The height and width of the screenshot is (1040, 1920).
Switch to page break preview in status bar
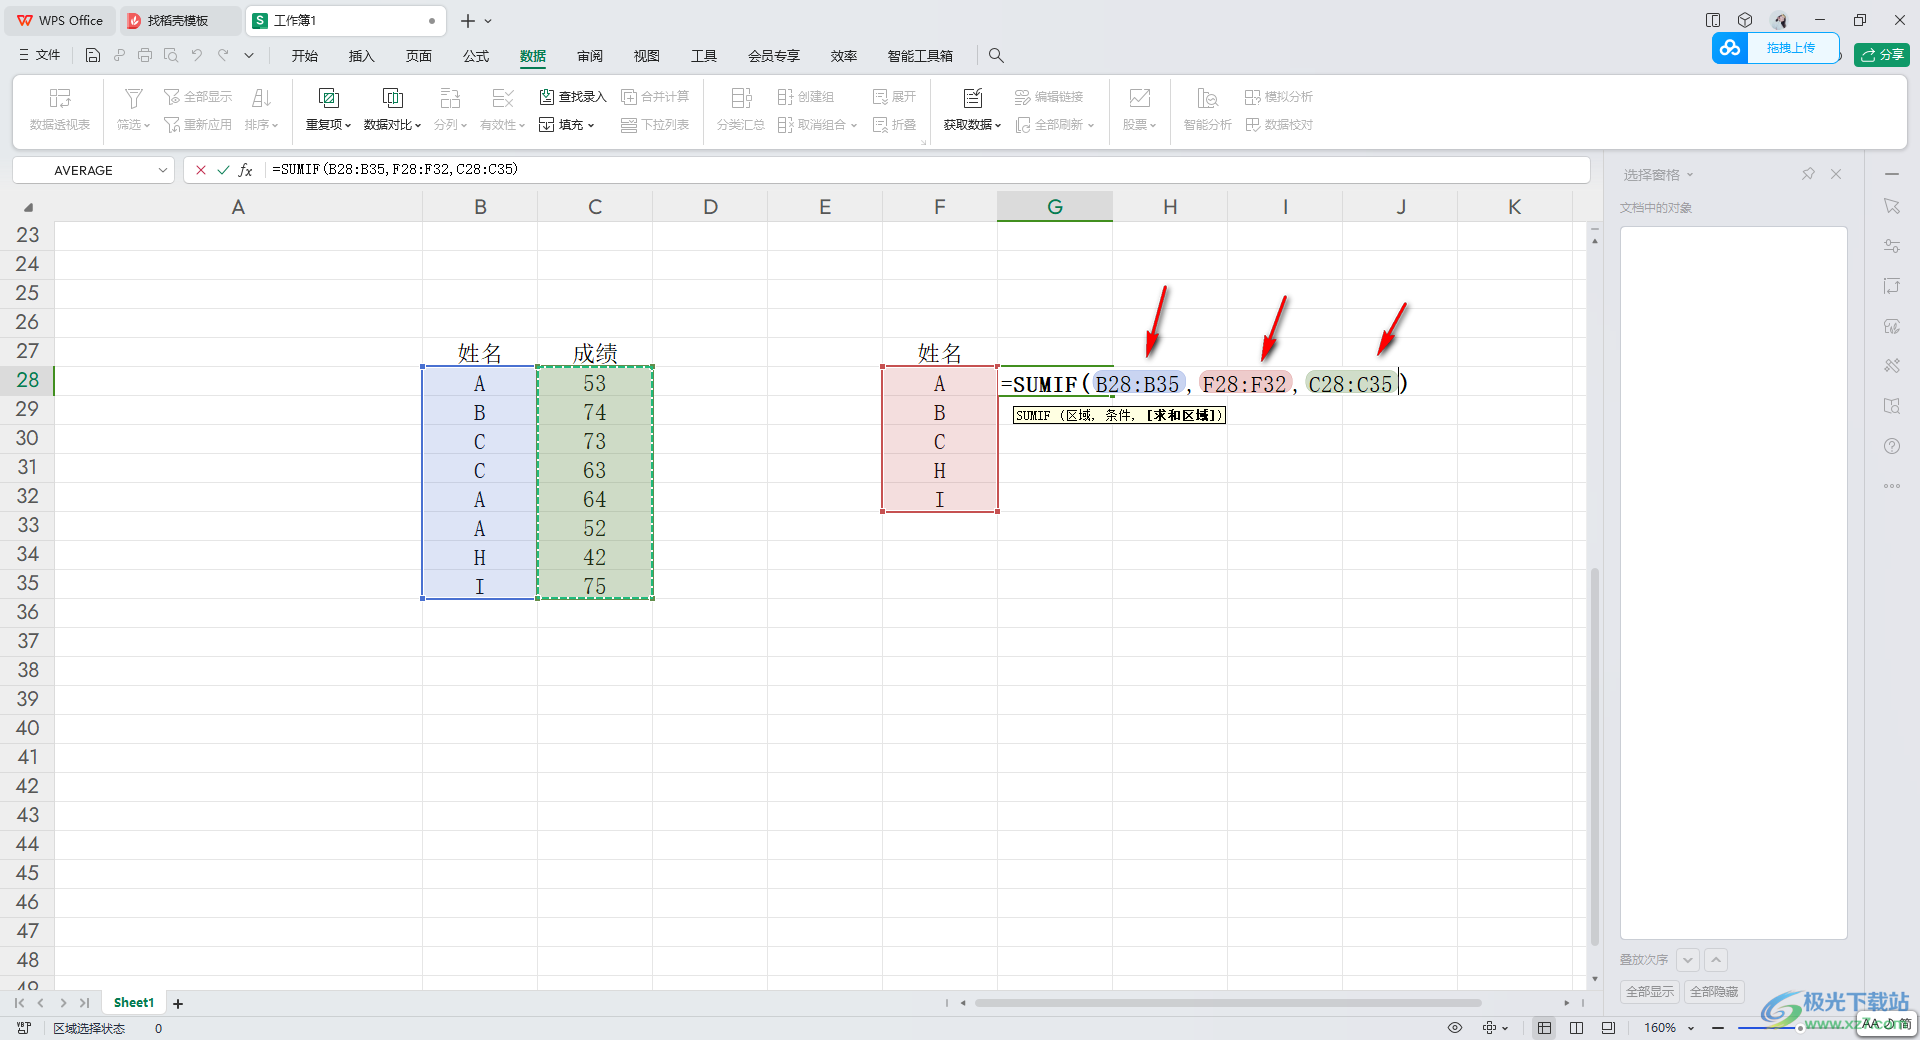tap(1577, 1028)
